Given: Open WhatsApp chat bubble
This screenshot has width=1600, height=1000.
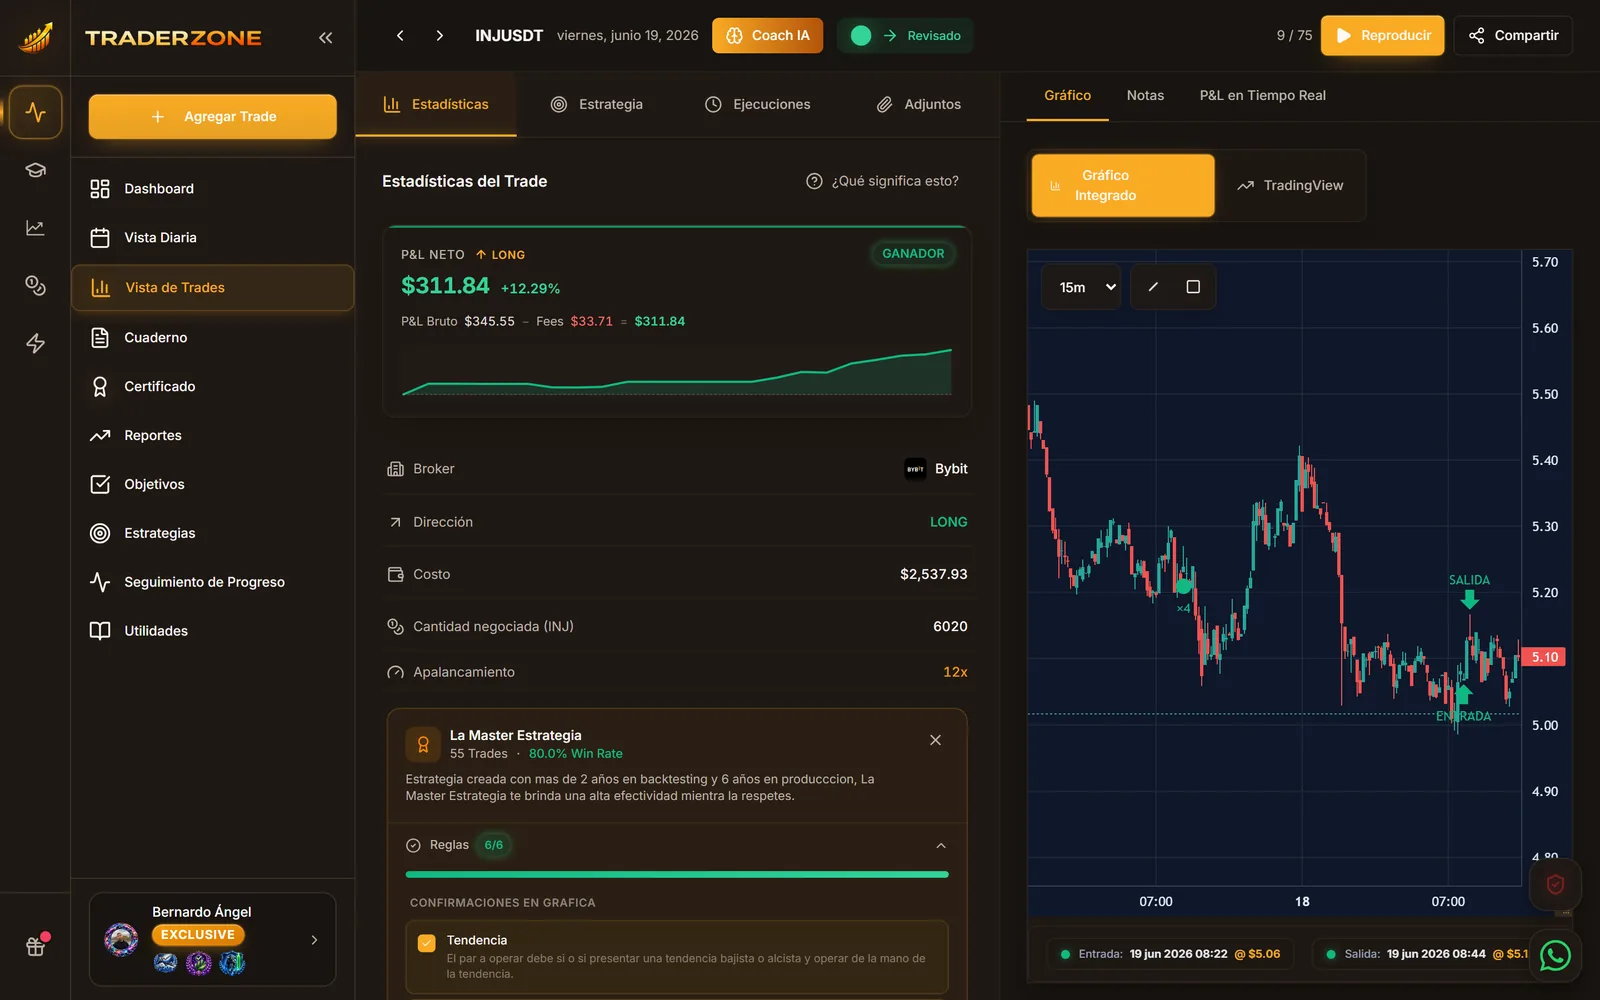Looking at the screenshot, I should 1555,955.
